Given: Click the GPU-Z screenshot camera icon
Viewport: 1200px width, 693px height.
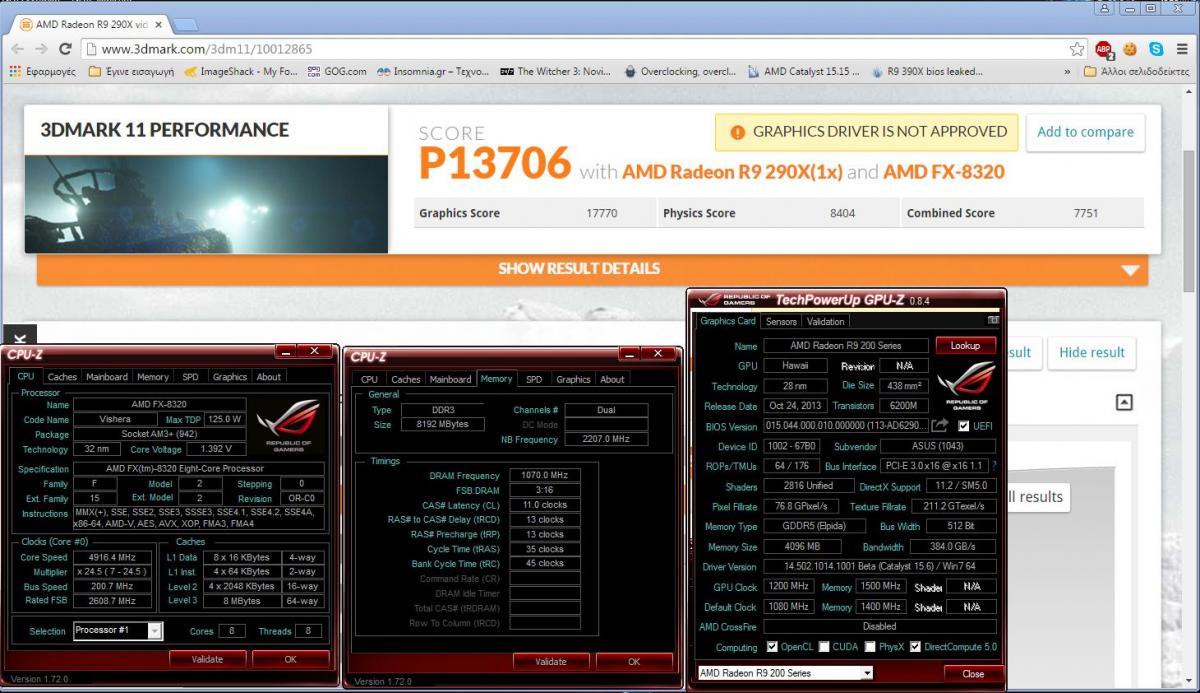Looking at the screenshot, I should click(x=993, y=321).
